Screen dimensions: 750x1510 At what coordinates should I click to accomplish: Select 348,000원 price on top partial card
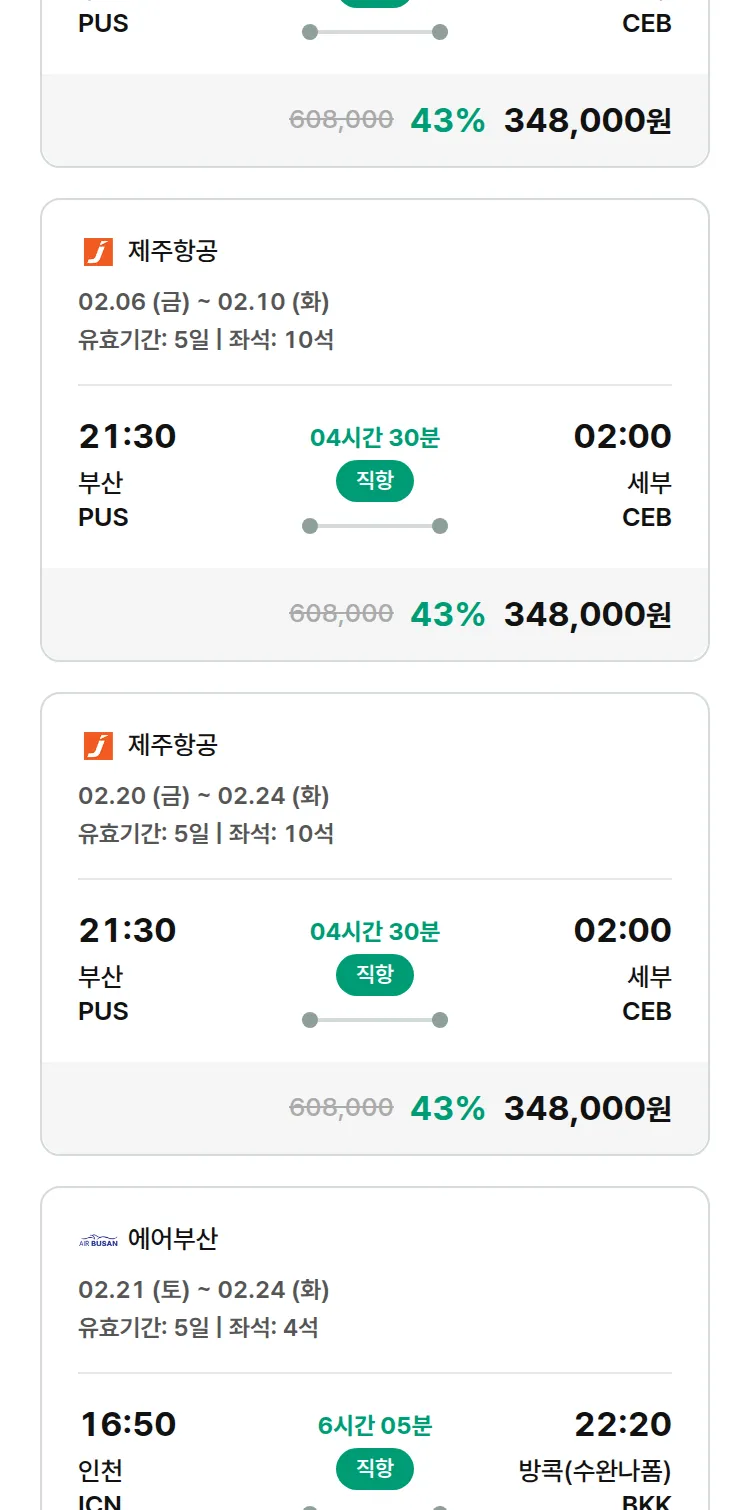coord(587,120)
